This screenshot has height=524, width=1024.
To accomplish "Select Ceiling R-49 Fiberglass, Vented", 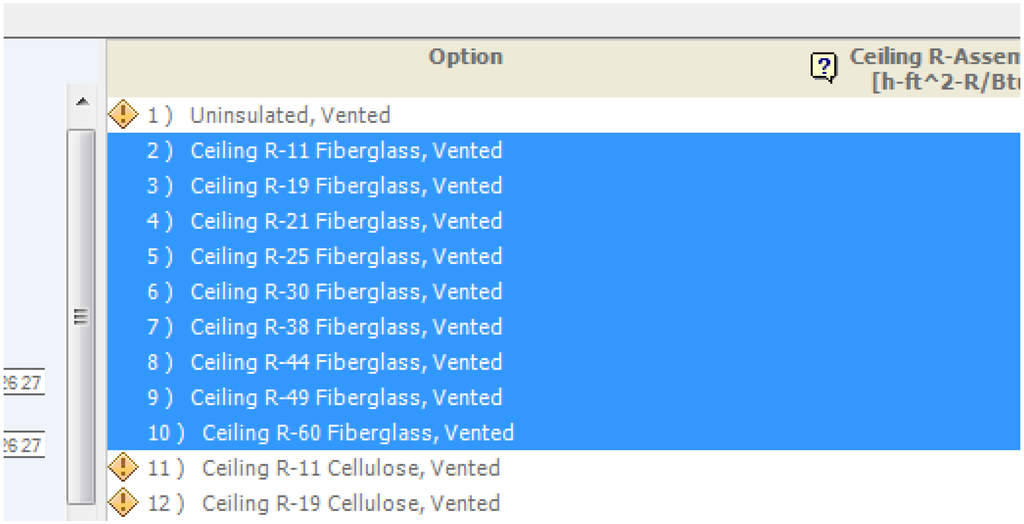I will tap(346, 397).
